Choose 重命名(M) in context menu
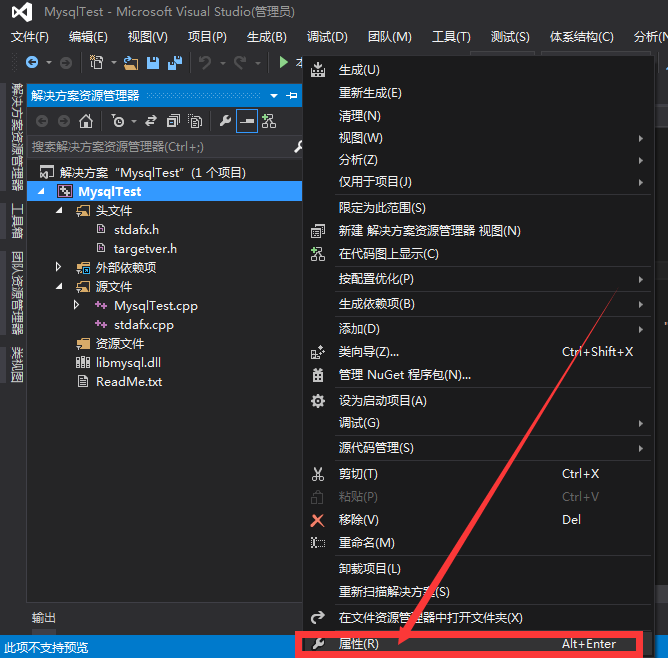The height and width of the screenshot is (658, 668). [x=478, y=543]
